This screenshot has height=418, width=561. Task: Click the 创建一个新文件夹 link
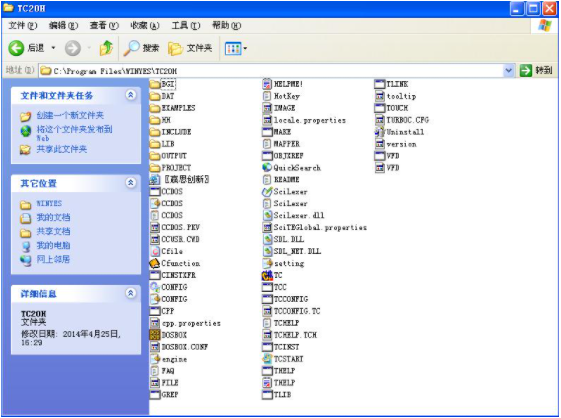coord(70,115)
